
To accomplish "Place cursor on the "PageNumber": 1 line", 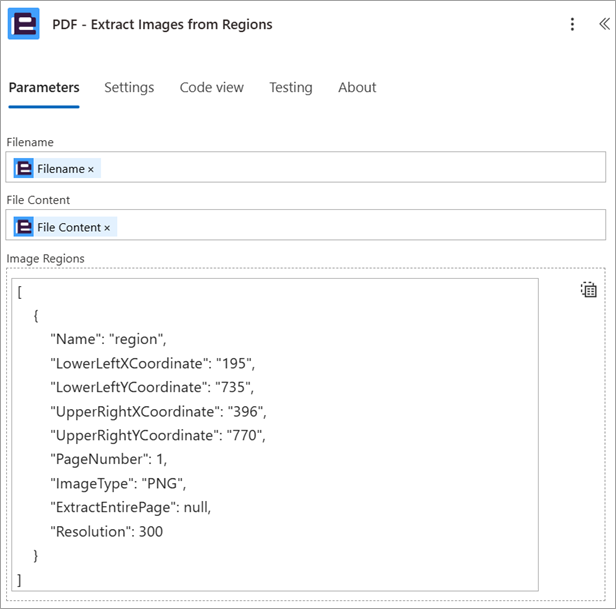I will click(108, 459).
